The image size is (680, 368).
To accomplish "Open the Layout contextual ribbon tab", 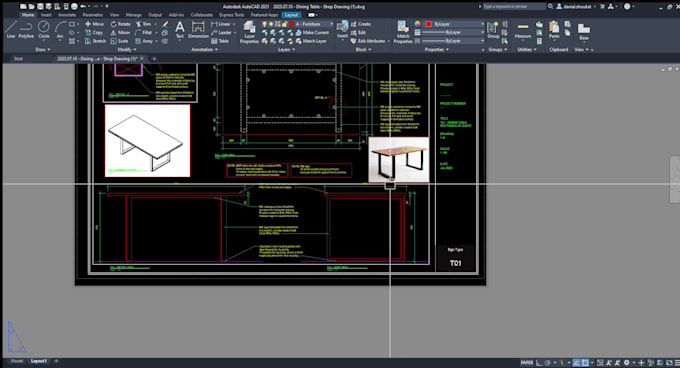I will 291,15.
